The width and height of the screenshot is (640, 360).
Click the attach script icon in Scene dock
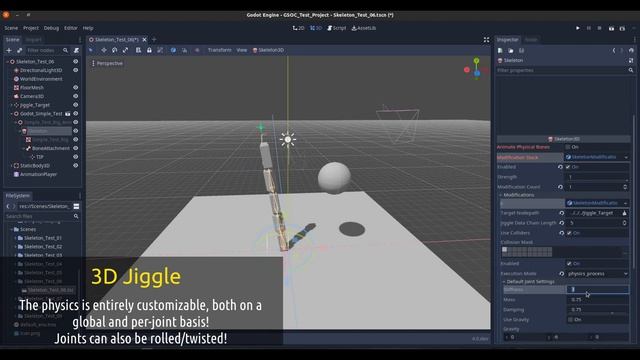click(76, 50)
